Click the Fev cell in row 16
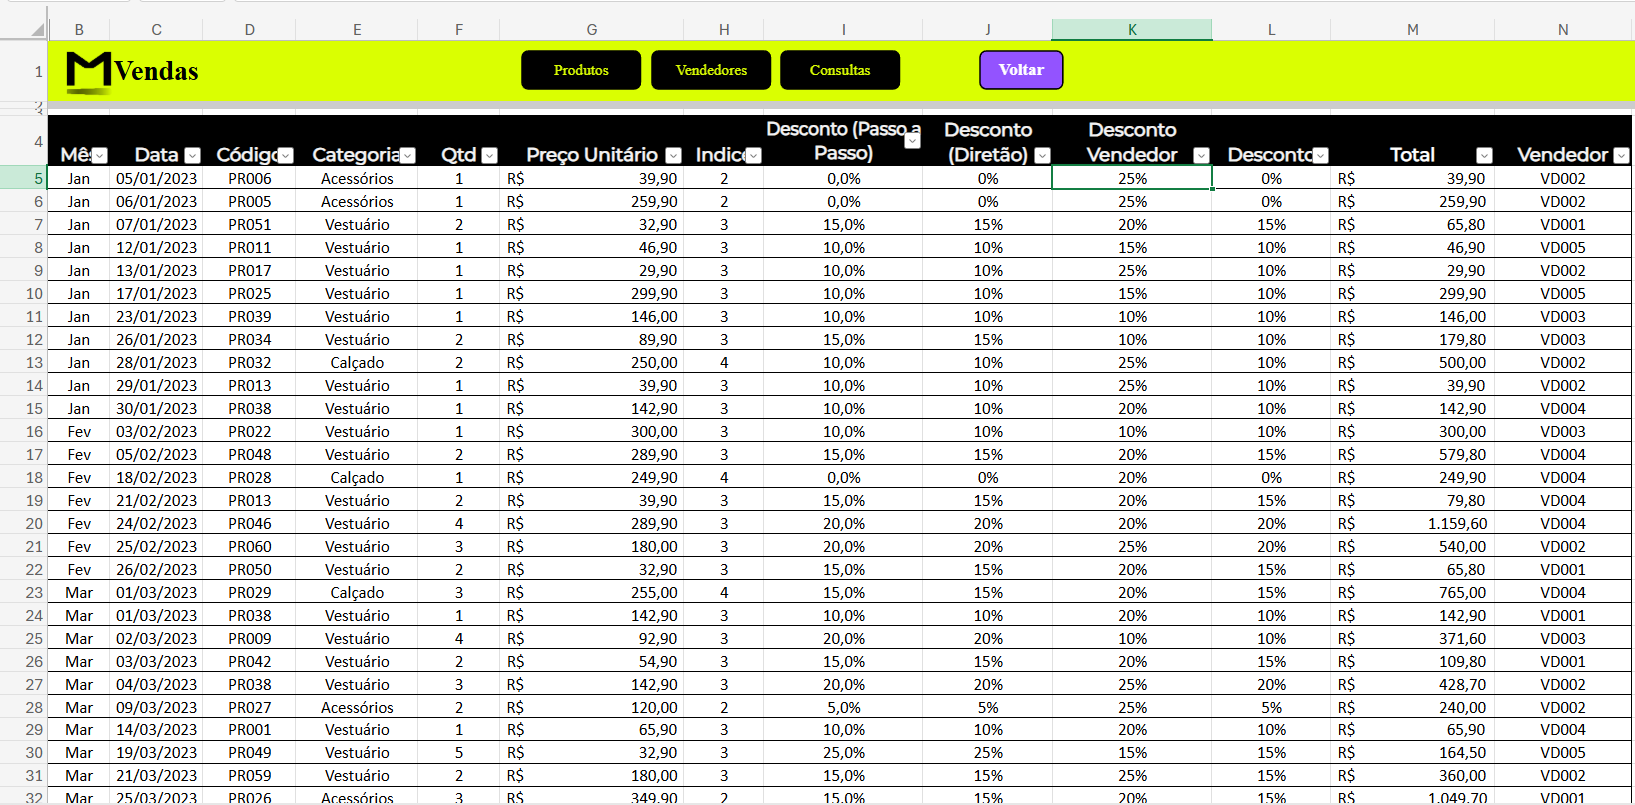Viewport: 1635px width, 805px height. point(79,431)
